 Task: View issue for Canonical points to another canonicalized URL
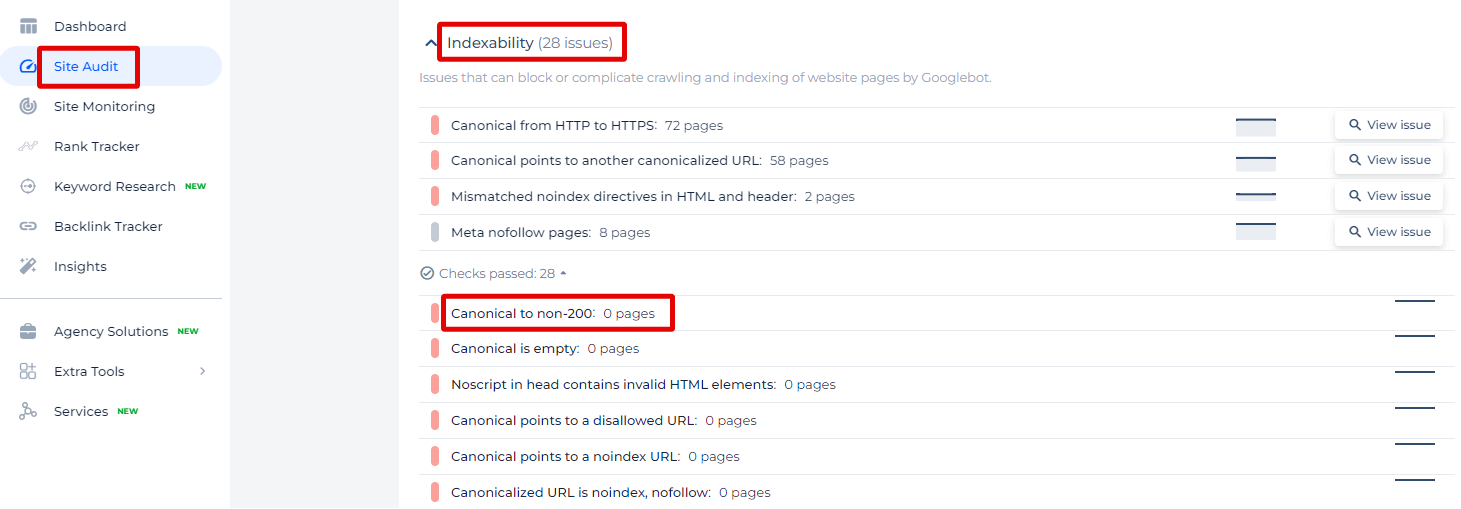[1389, 160]
